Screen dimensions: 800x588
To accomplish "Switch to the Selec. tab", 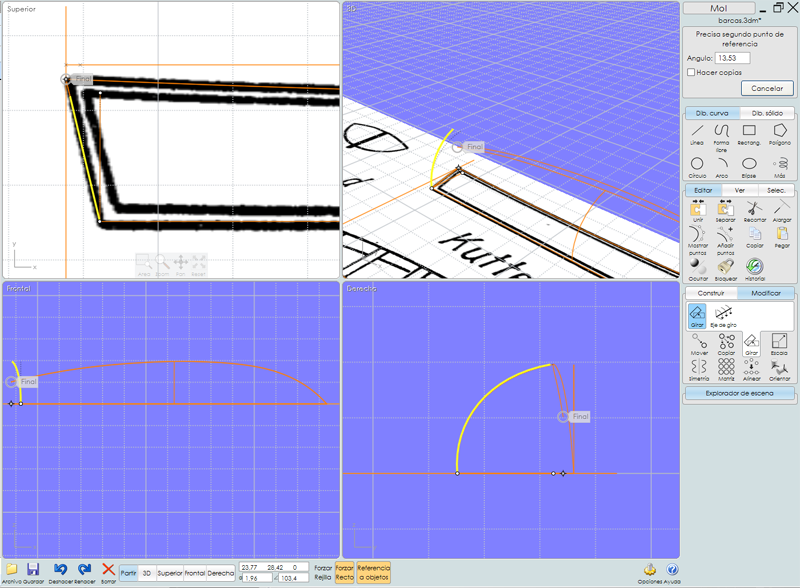I will click(776, 190).
